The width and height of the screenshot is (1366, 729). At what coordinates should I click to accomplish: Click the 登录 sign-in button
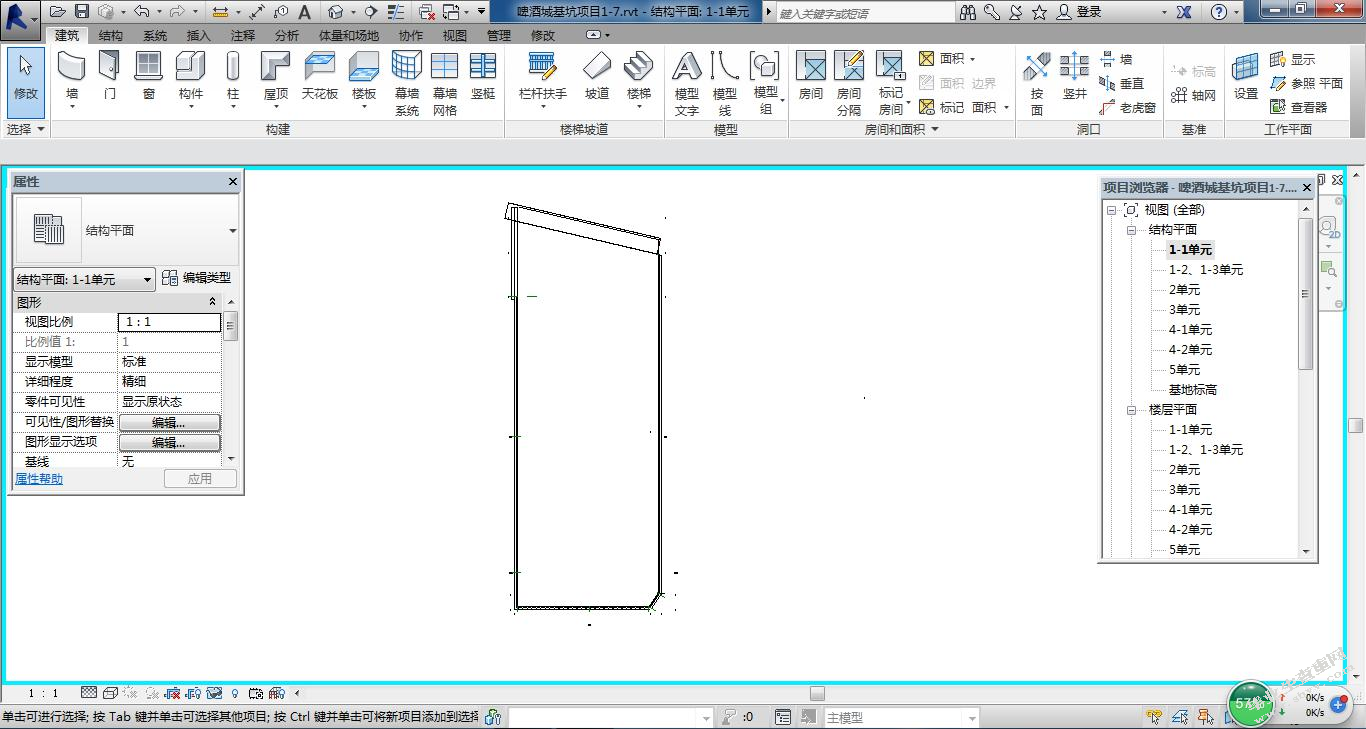click(1080, 12)
